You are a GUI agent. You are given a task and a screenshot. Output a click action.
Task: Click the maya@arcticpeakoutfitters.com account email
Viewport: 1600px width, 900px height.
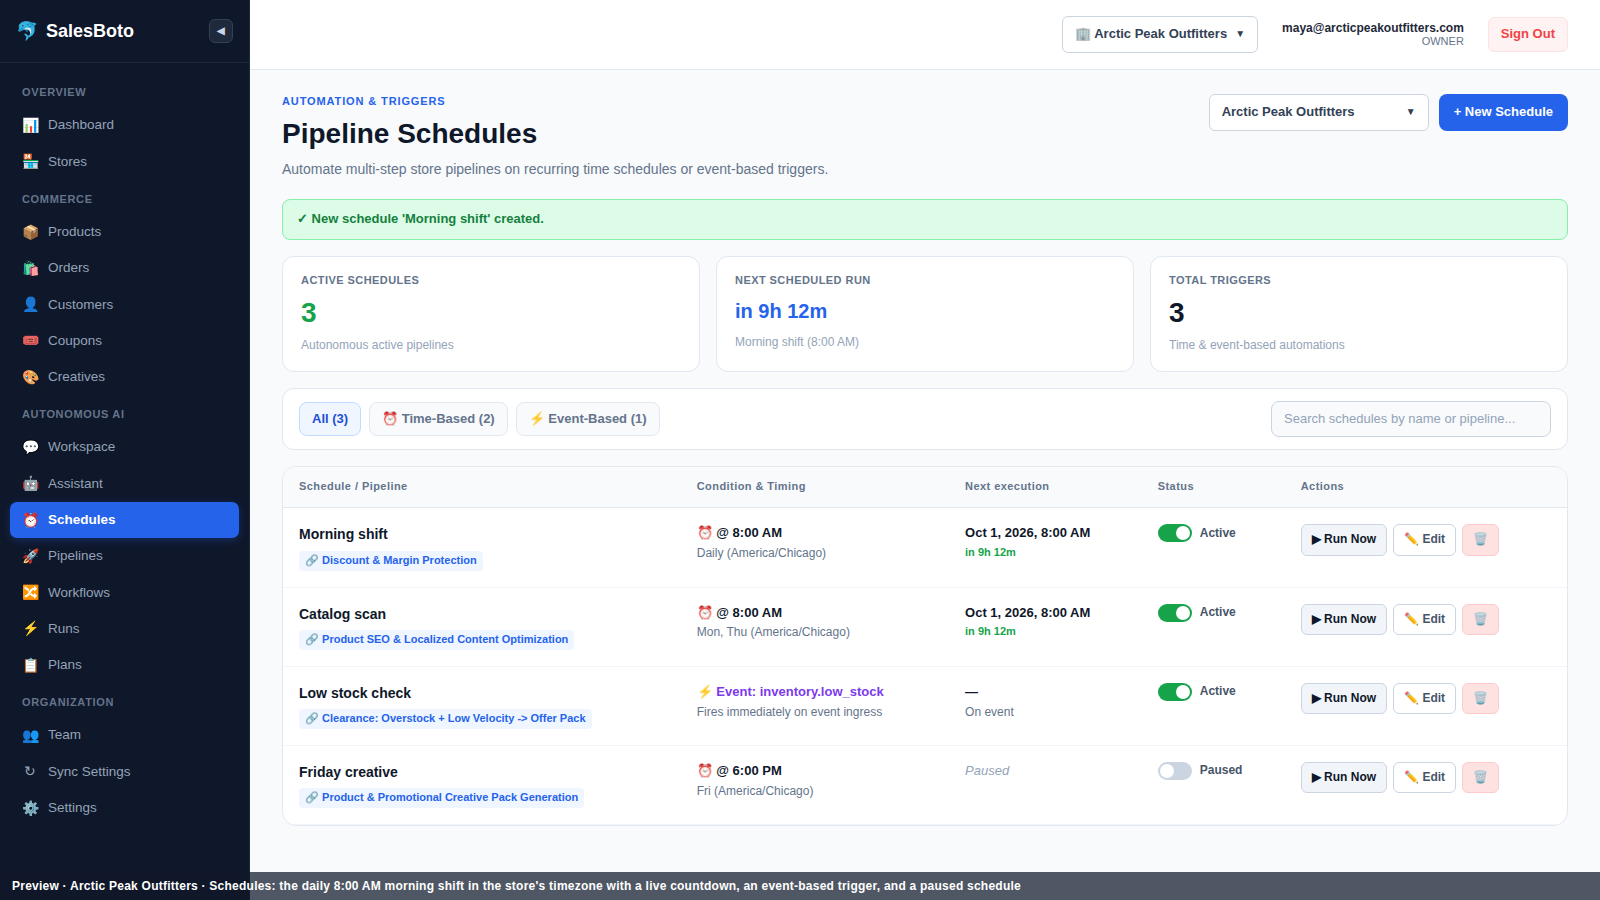pyautogui.click(x=1372, y=28)
